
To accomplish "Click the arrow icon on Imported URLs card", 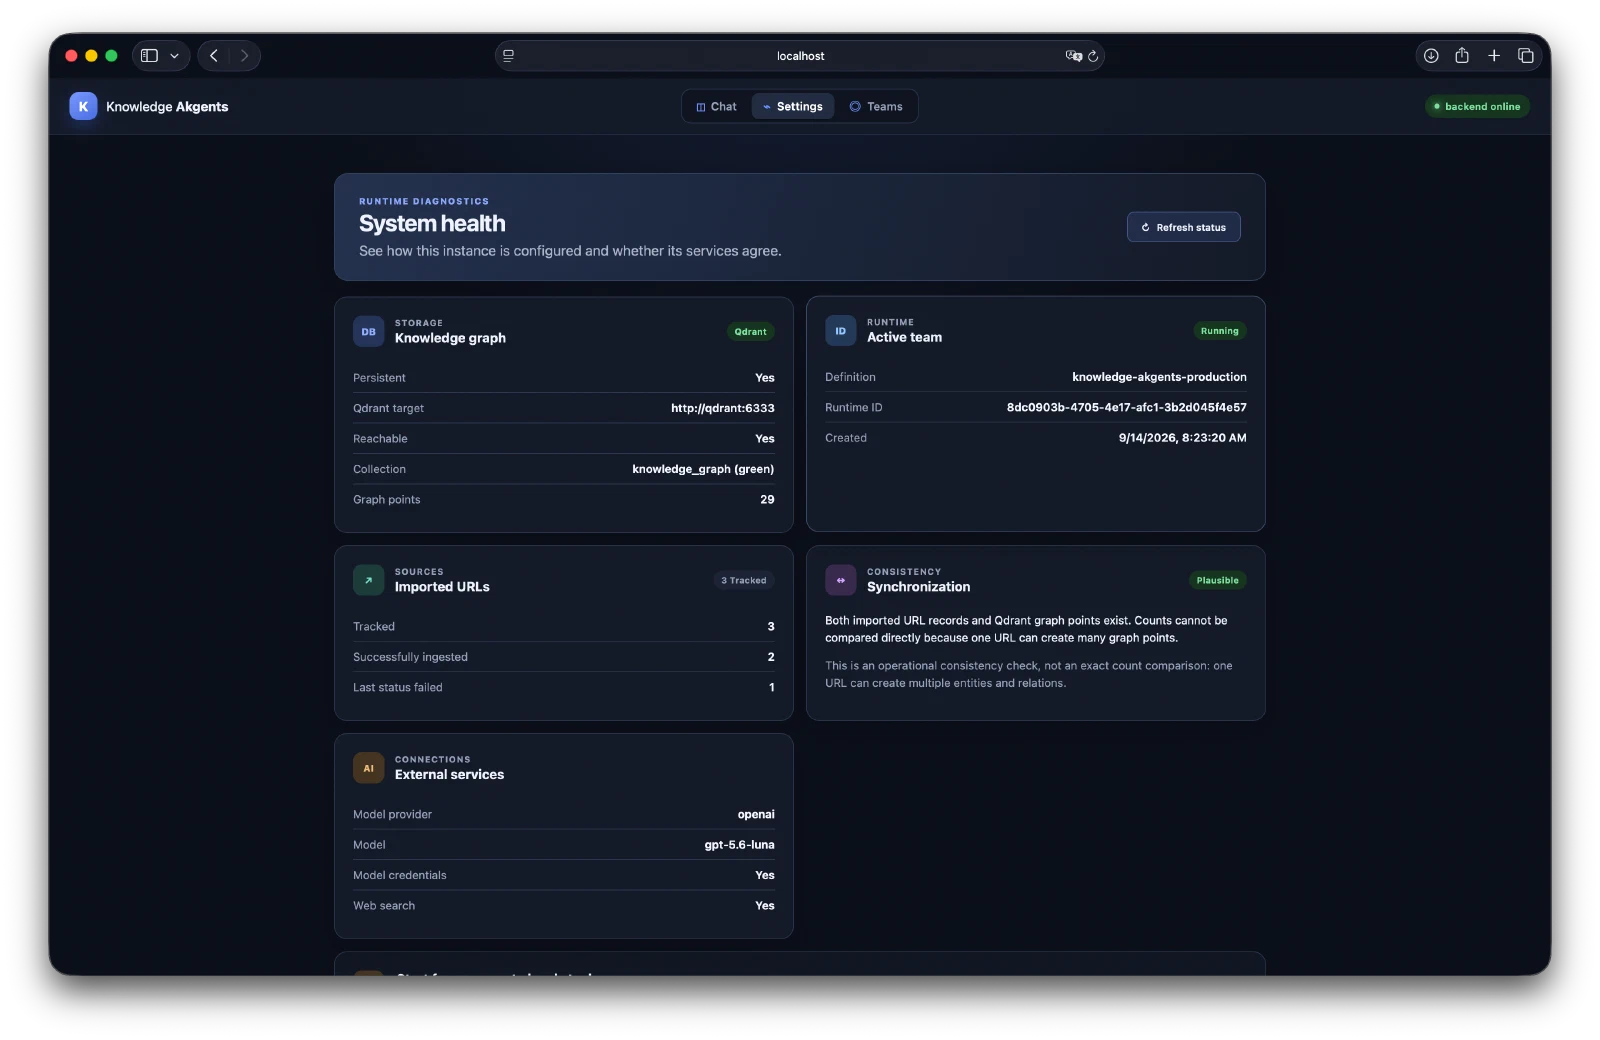I will 369,580.
